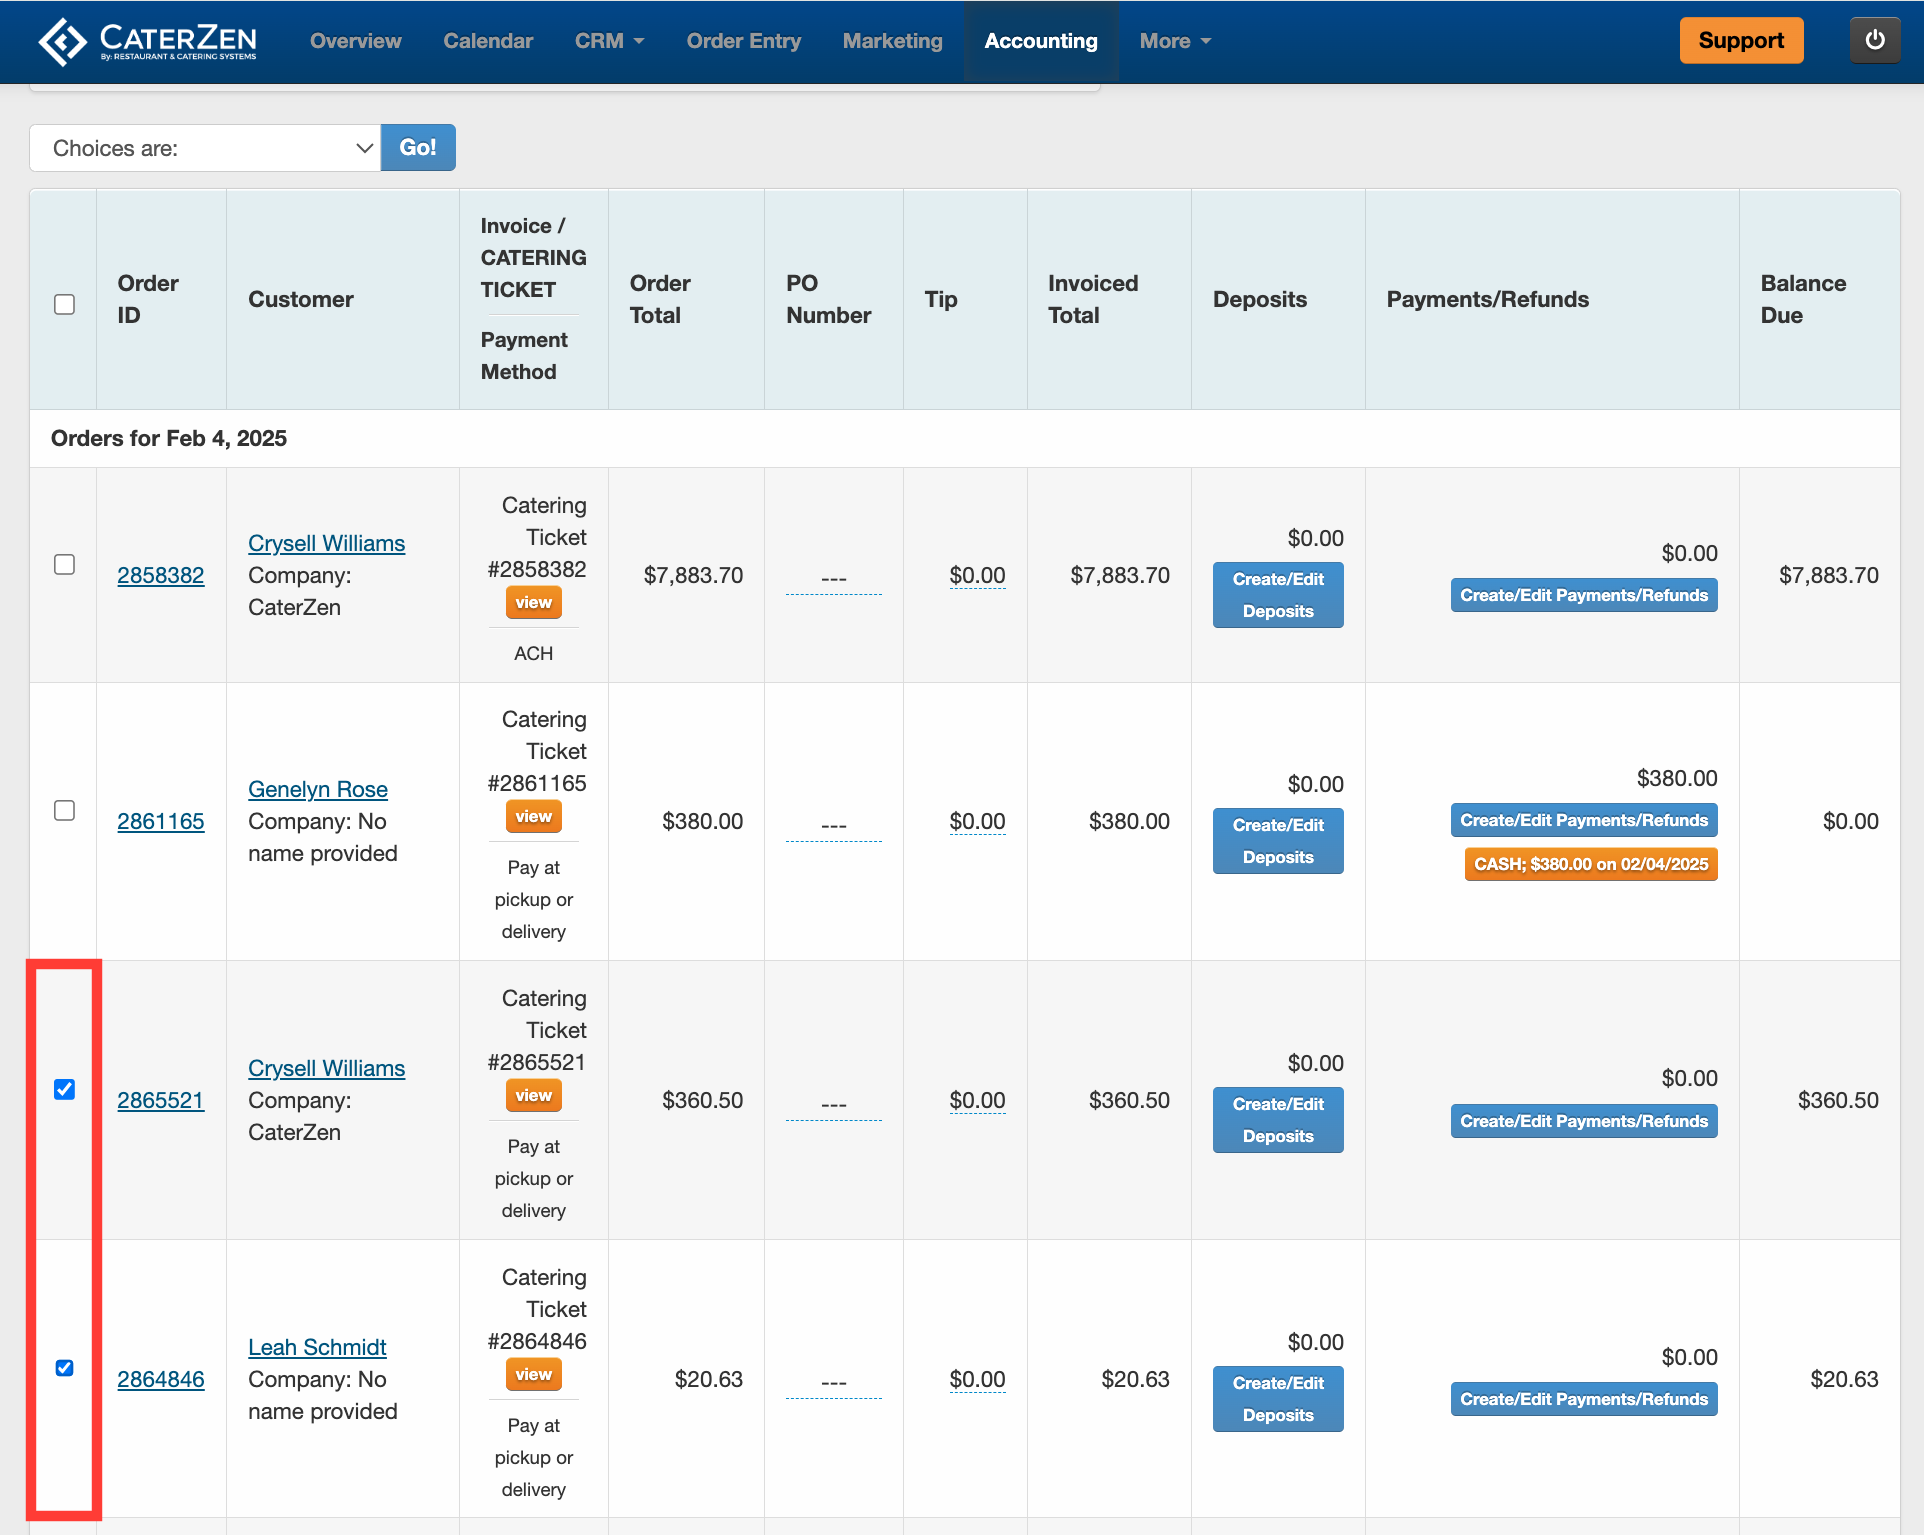
Task: Expand the CRM menu dropdown
Action: click(609, 41)
